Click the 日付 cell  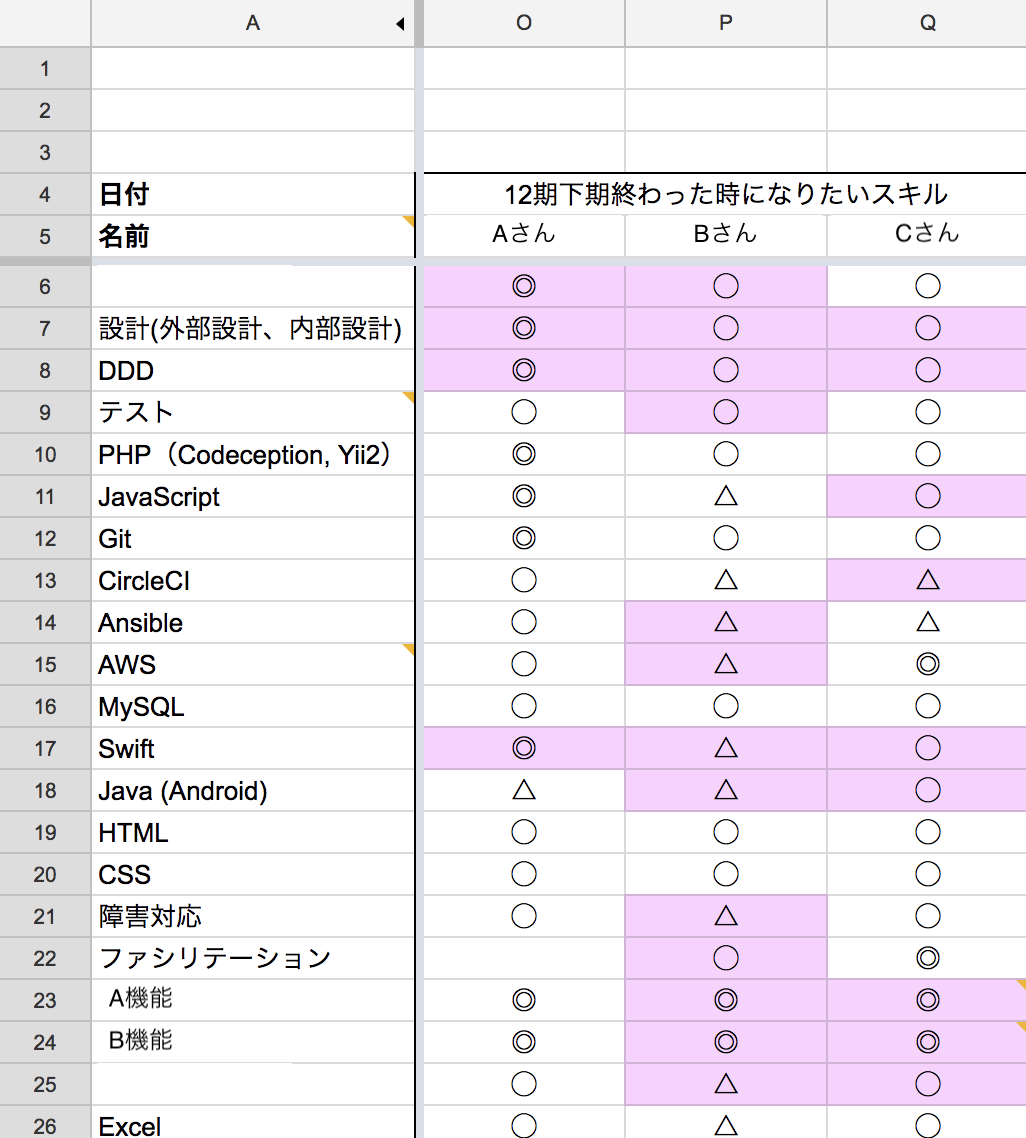[253, 195]
